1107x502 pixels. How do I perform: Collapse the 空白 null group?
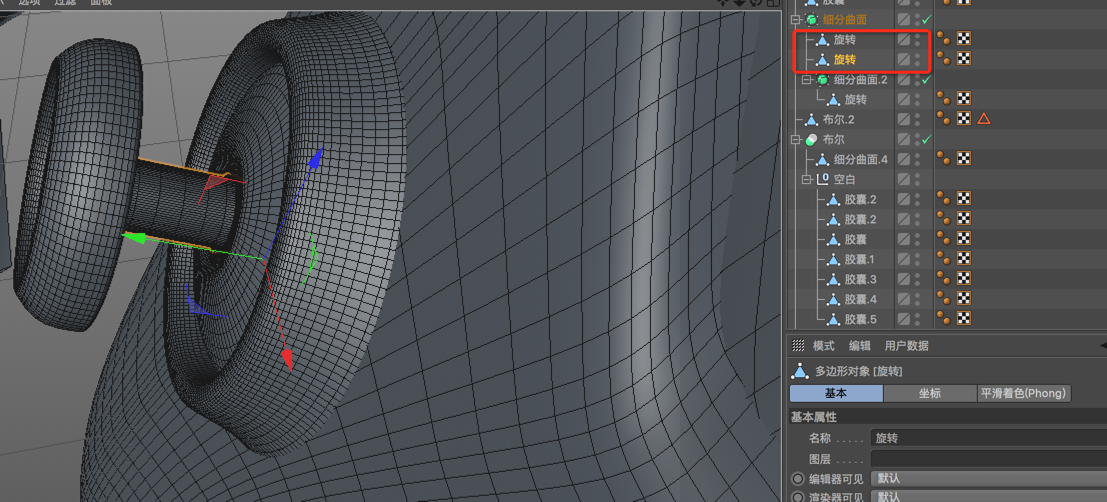[808, 179]
